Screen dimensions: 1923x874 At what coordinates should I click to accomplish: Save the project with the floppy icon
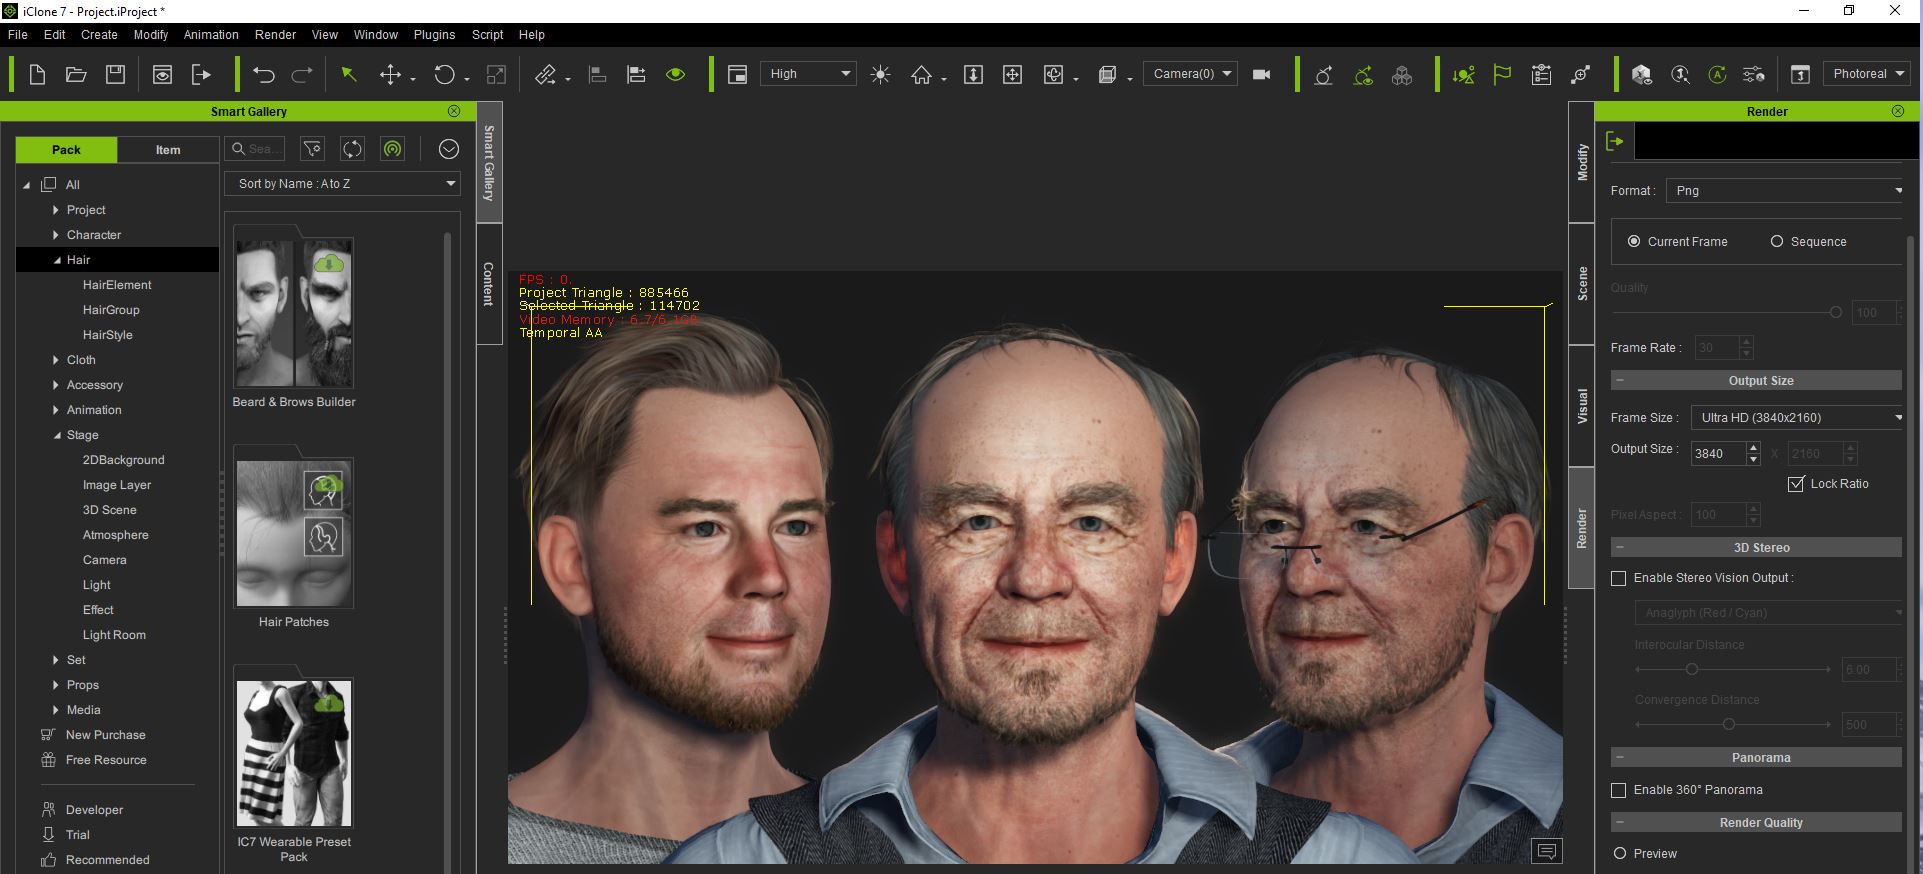[116, 74]
